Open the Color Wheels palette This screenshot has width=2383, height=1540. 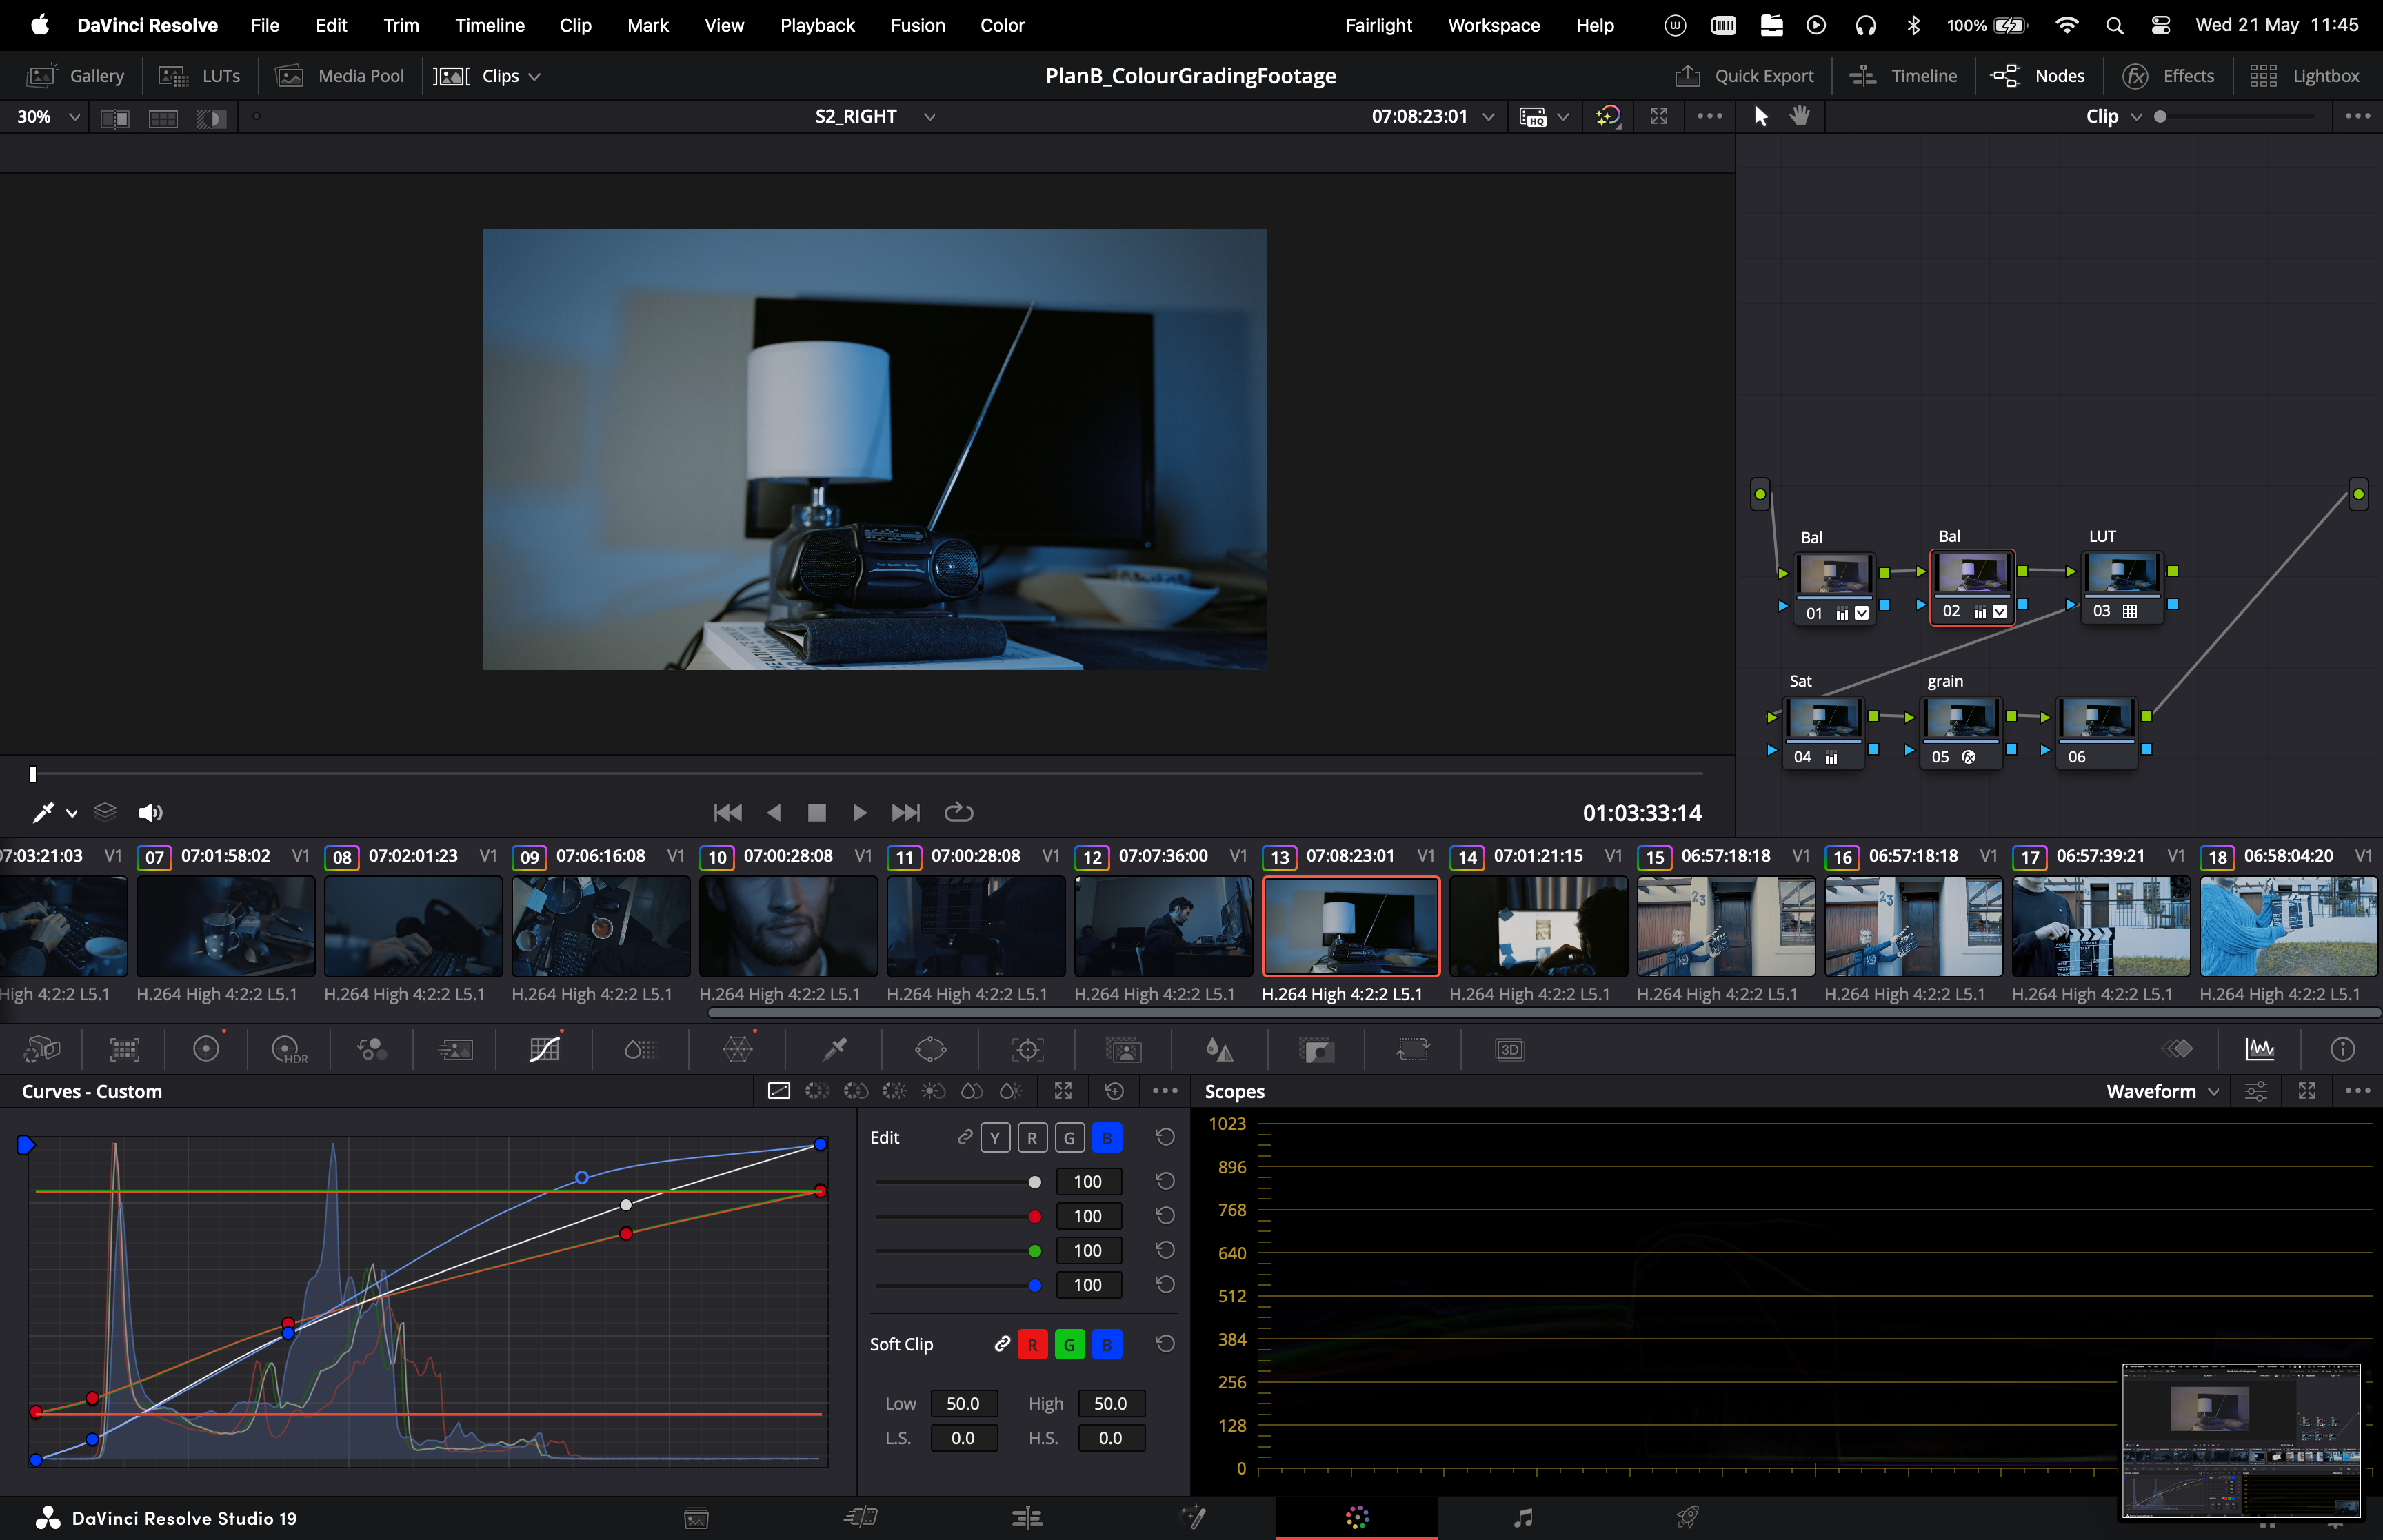pos(206,1049)
